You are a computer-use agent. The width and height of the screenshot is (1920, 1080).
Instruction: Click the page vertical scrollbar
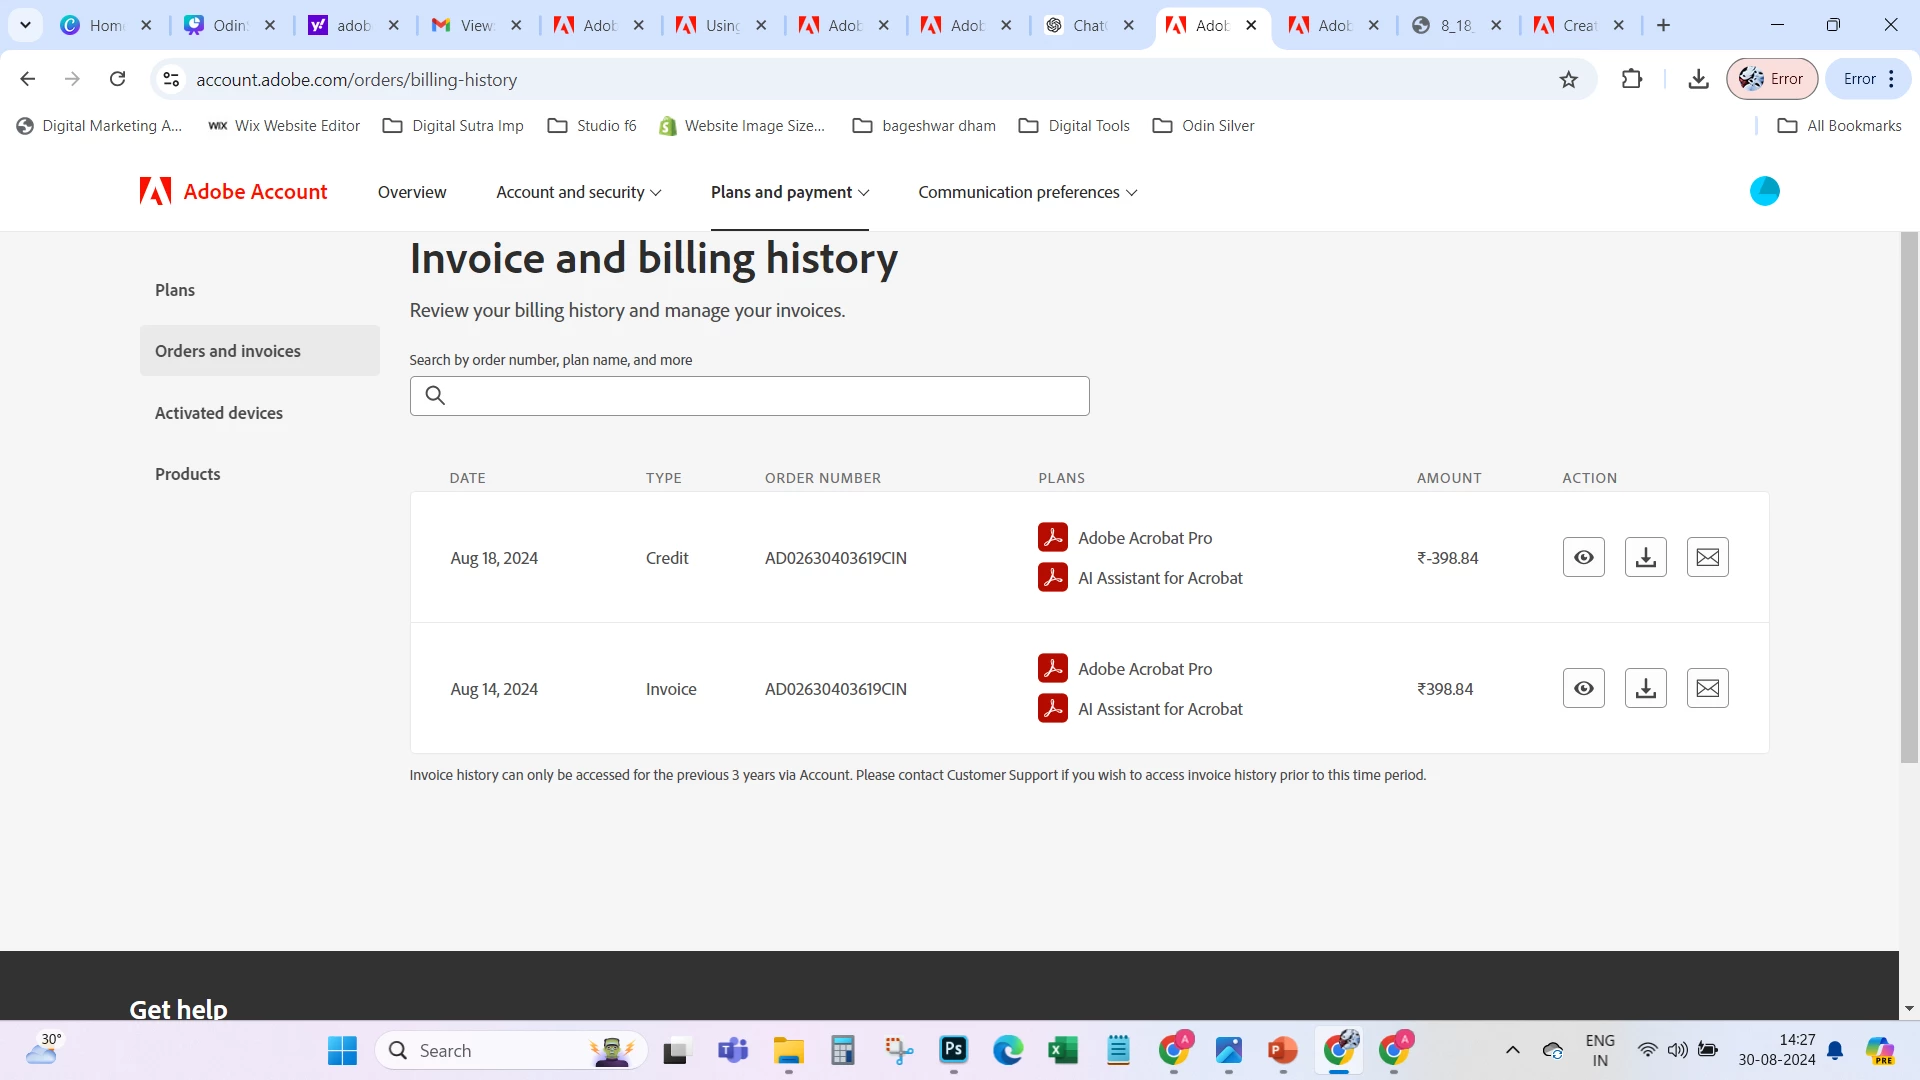[1909, 500]
